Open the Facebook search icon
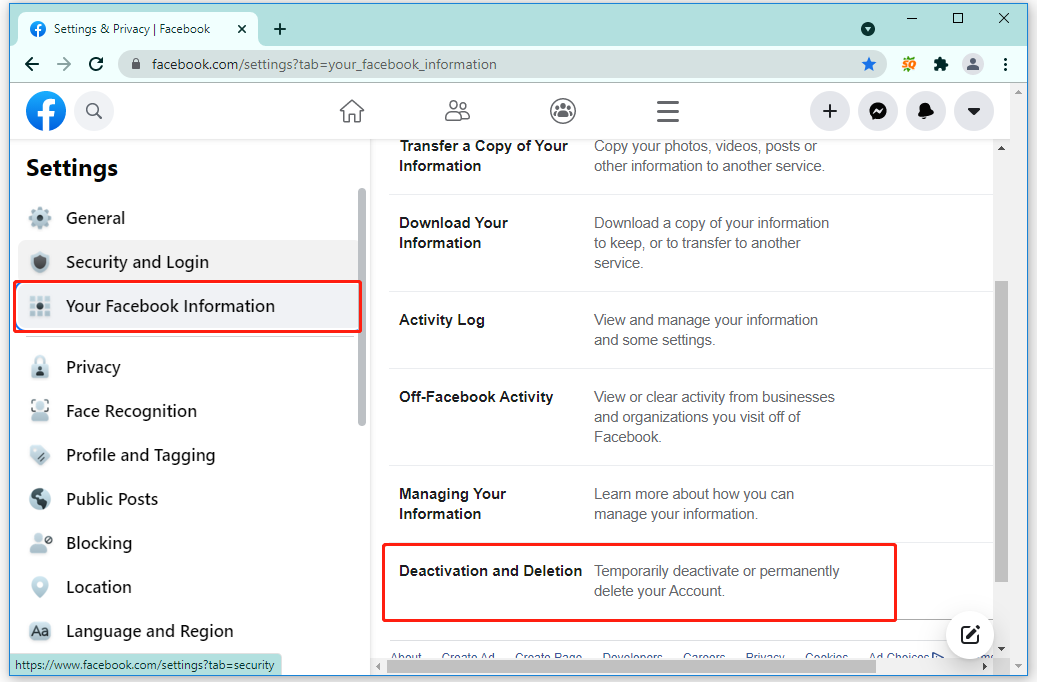This screenshot has height=682, width=1037. click(x=94, y=111)
